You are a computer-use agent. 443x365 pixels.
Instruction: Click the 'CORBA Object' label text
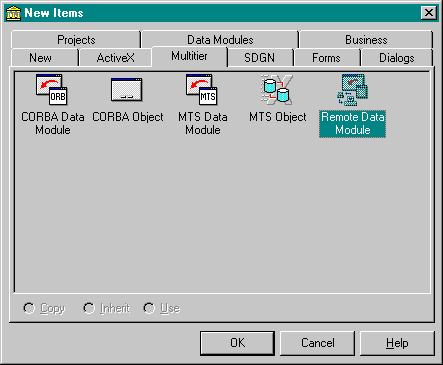pos(128,117)
